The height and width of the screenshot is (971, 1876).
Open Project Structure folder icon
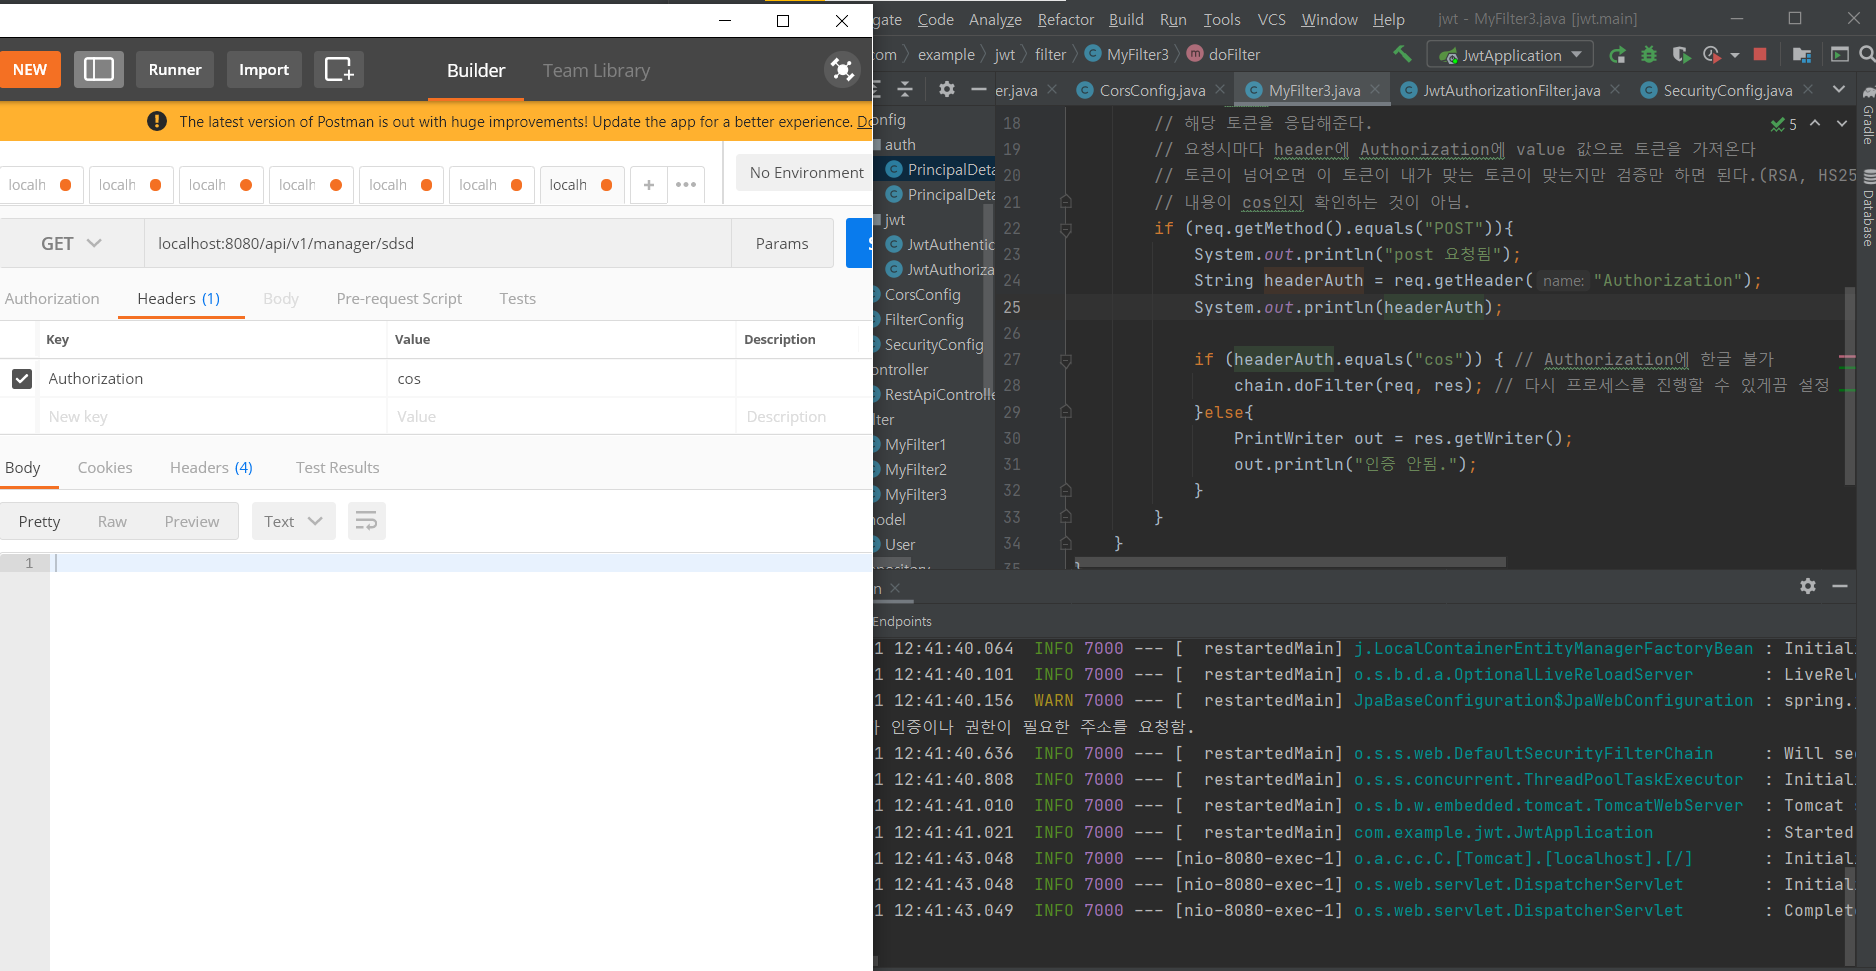1802,55
